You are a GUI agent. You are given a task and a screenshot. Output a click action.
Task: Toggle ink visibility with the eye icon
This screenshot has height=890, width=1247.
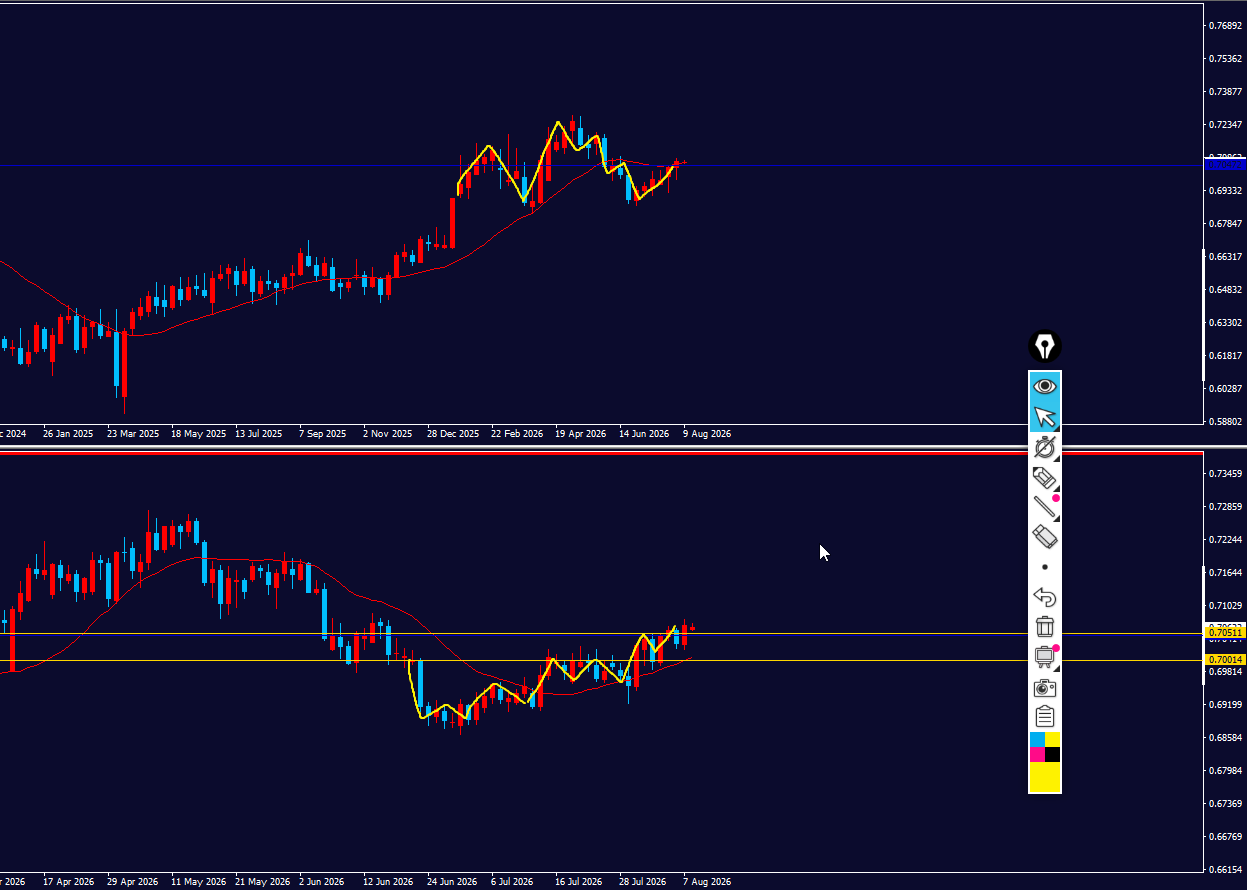pyautogui.click(x=1045, y=386)
